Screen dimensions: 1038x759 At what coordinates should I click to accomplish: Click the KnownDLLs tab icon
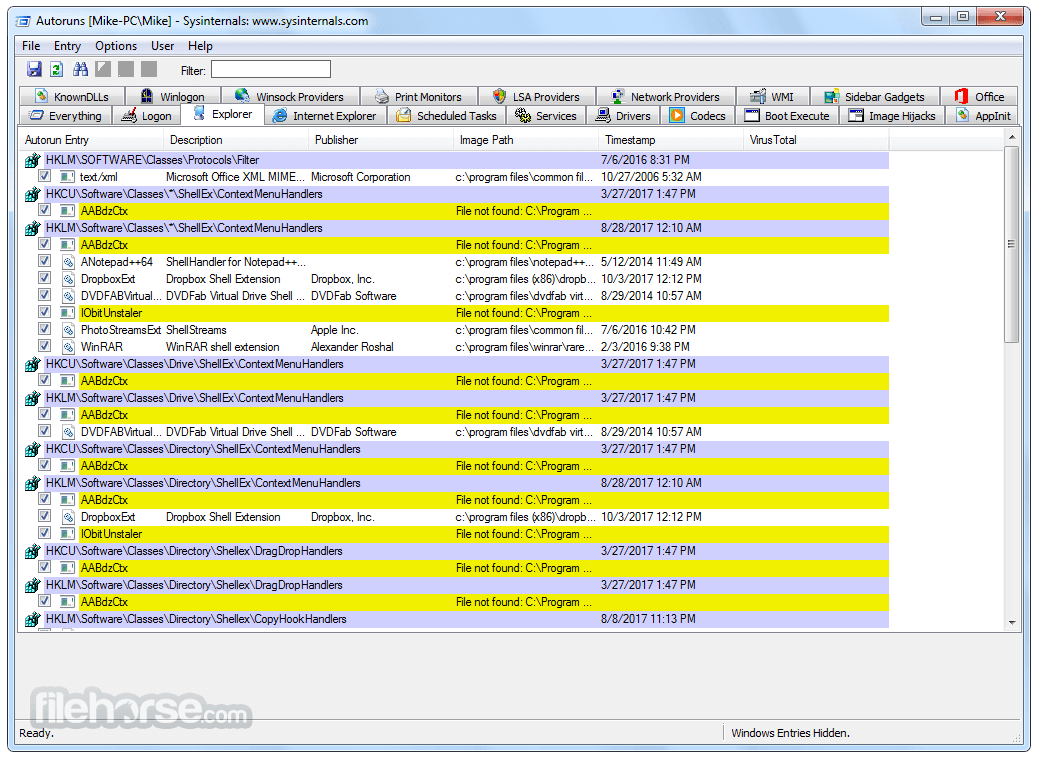pos(42,96)
